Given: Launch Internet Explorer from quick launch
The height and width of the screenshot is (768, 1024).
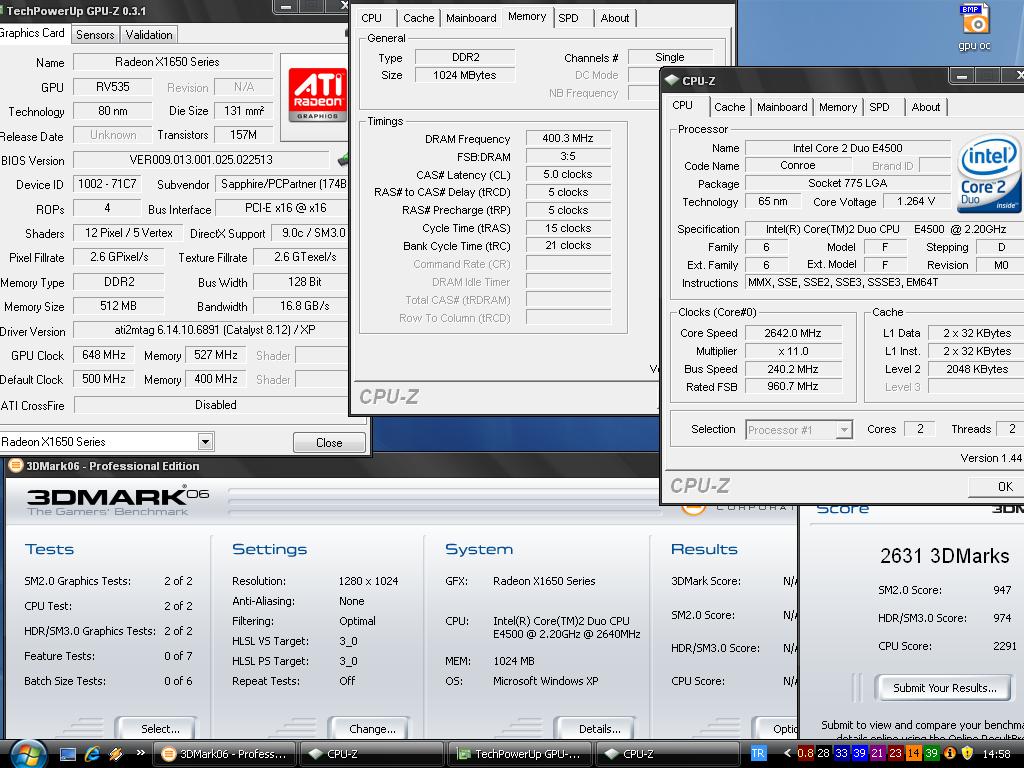Looking at the screenshot, I should point(92,754).
